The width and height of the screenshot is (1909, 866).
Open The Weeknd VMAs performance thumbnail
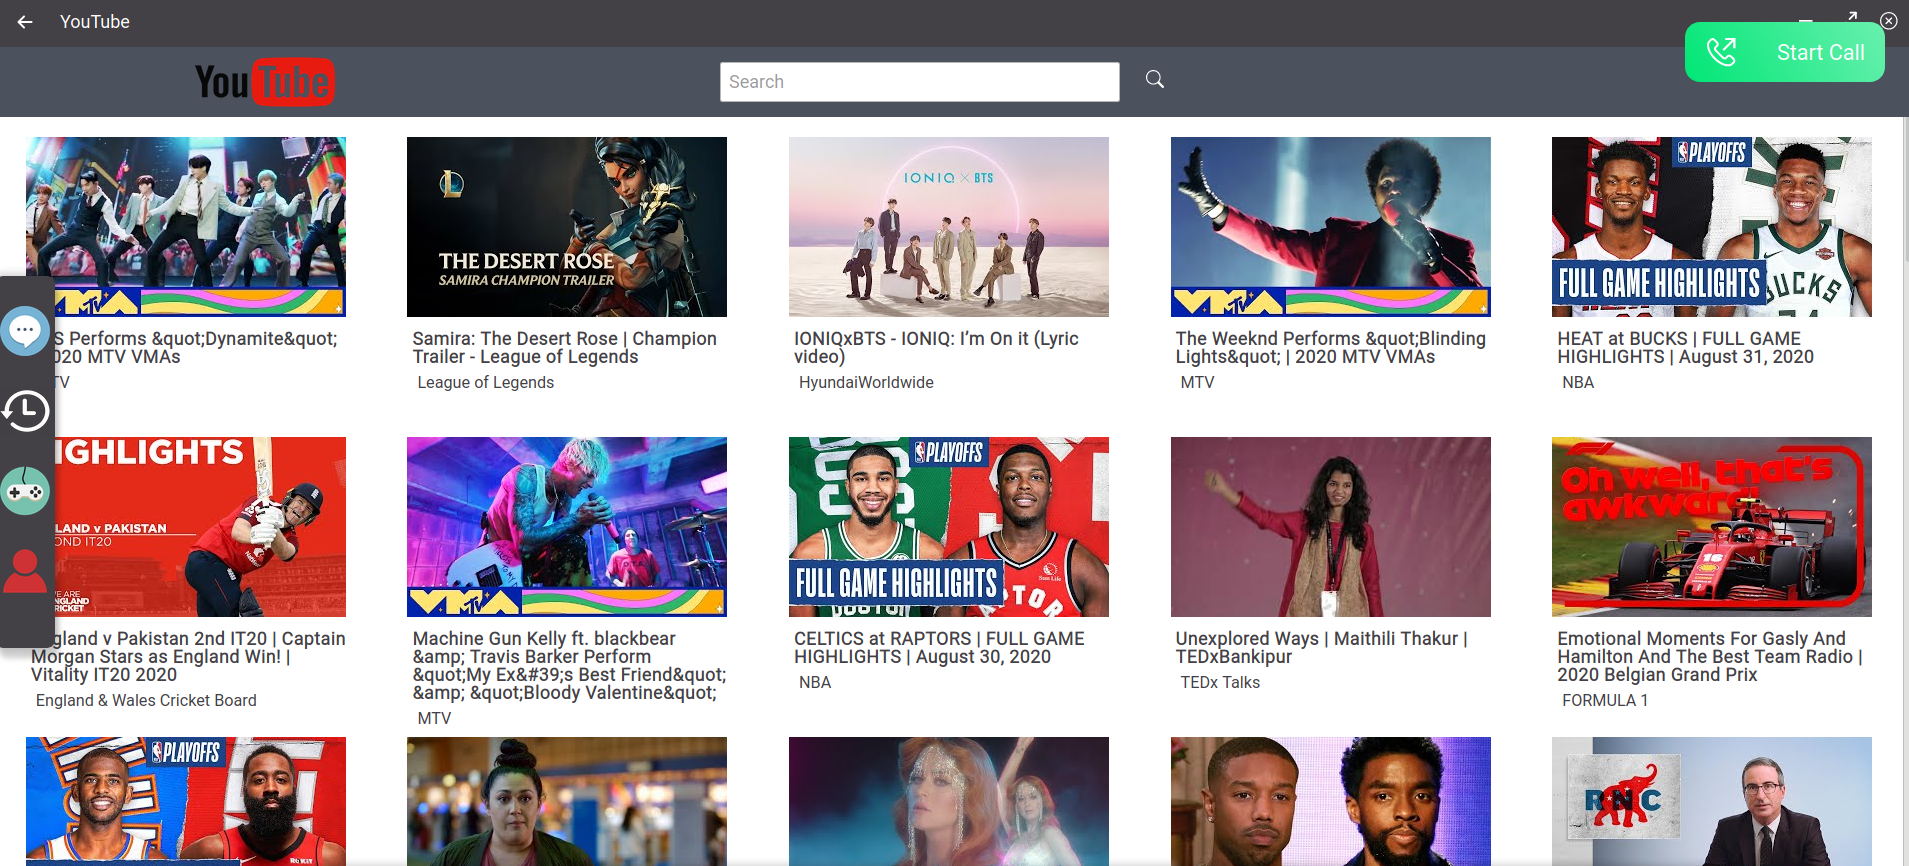(1331, 227)
